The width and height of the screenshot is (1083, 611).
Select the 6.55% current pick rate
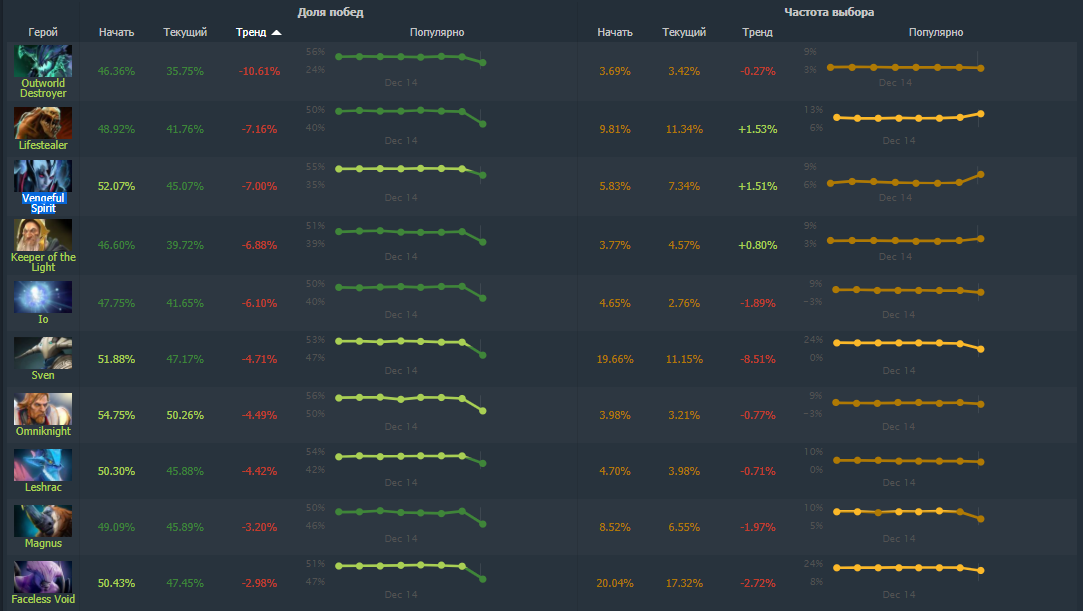[684, 527]
